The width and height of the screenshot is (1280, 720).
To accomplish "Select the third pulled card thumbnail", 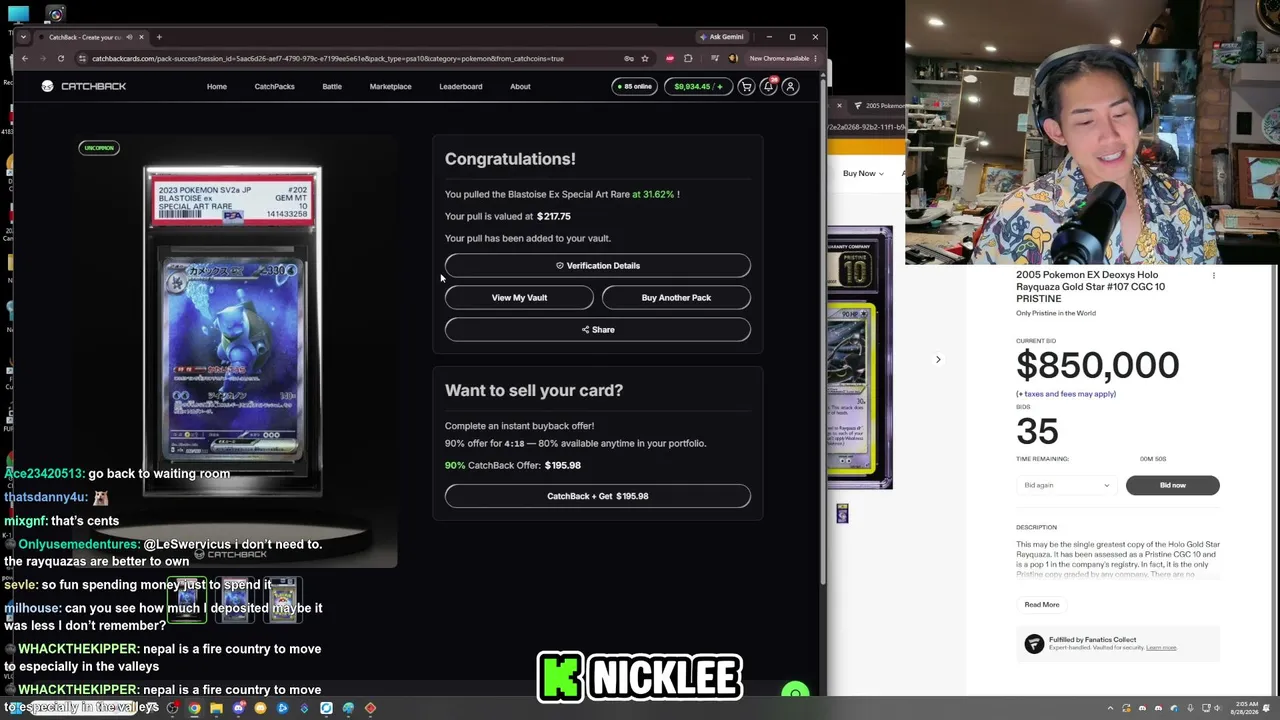I will tap(283, 600).
